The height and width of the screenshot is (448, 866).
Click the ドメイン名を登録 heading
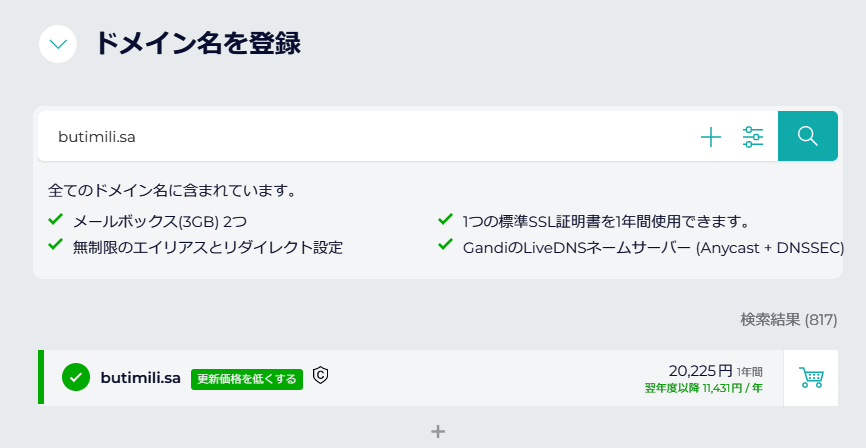click(198, 43)
